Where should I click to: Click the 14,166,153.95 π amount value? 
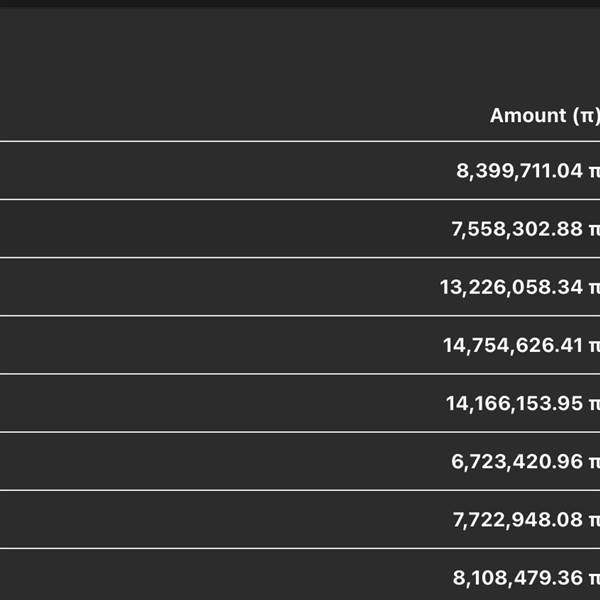(523, 403)
